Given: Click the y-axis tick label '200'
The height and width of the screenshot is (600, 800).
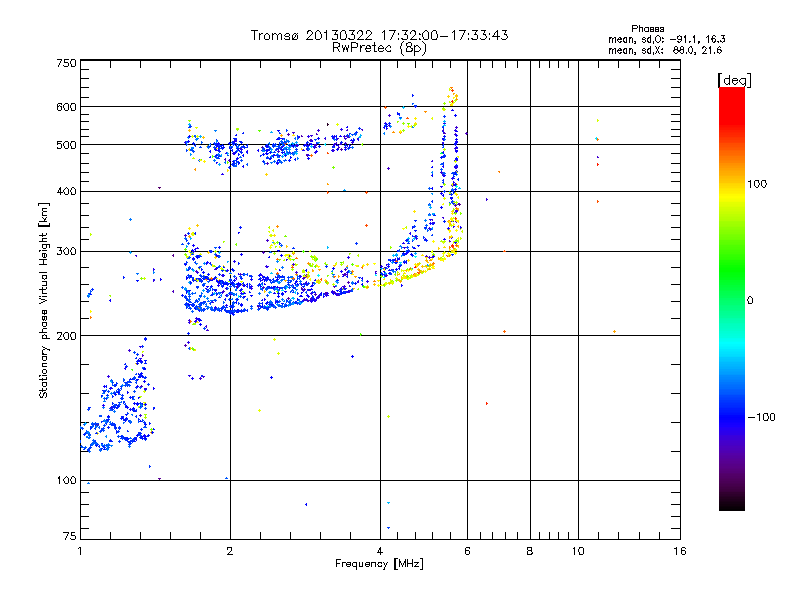Looking at the screenshot, I should coord(67,336).
